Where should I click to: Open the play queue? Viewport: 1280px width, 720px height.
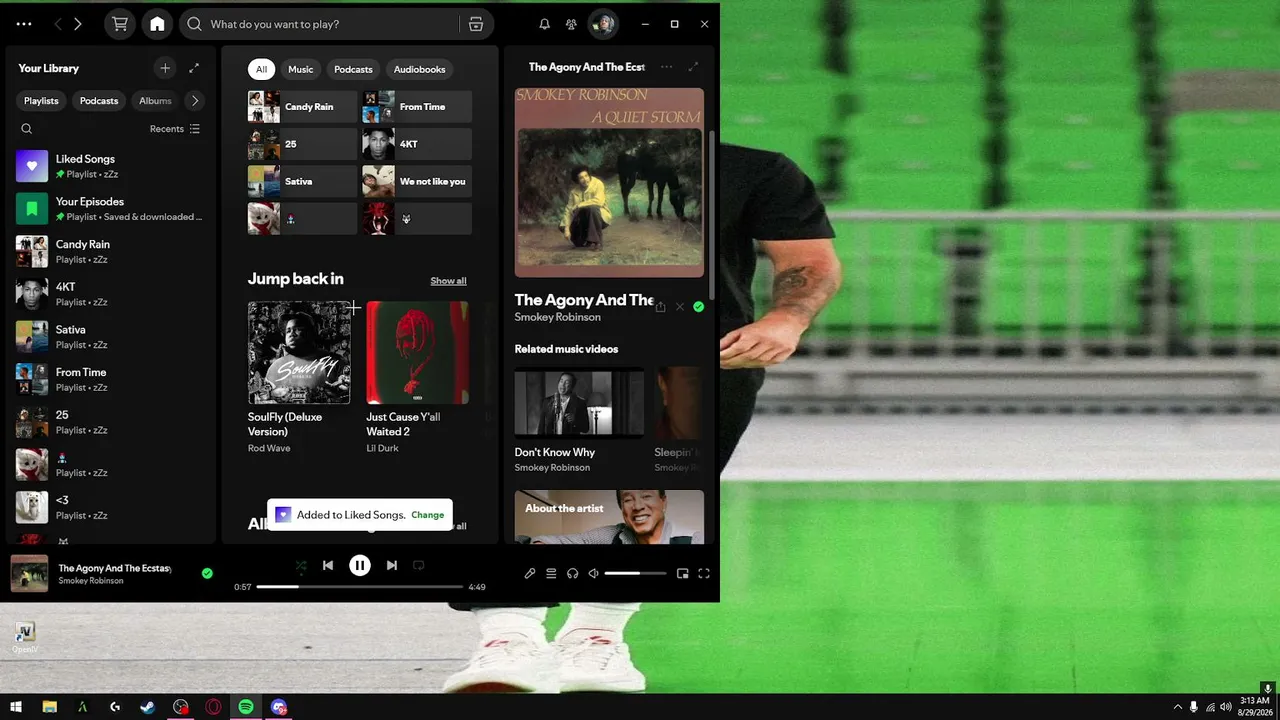click(x=551, y=574)
